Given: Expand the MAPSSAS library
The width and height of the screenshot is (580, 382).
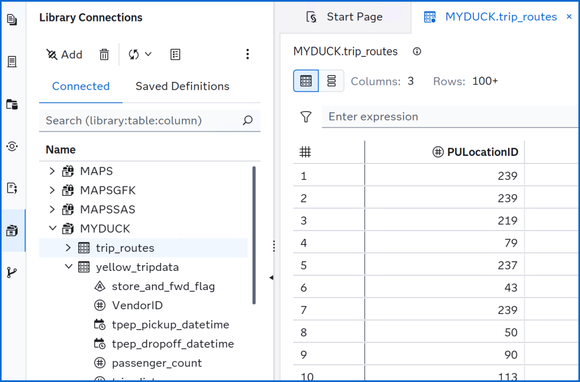Looking at the screenshot, I should (x=52, y=209).
